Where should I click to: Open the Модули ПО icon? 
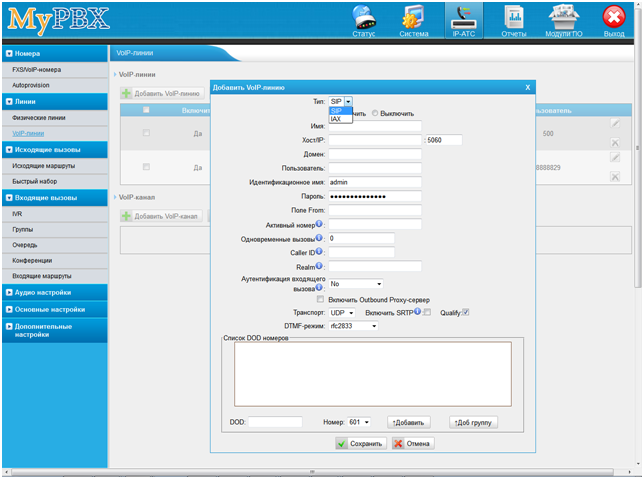click(564, 21)
